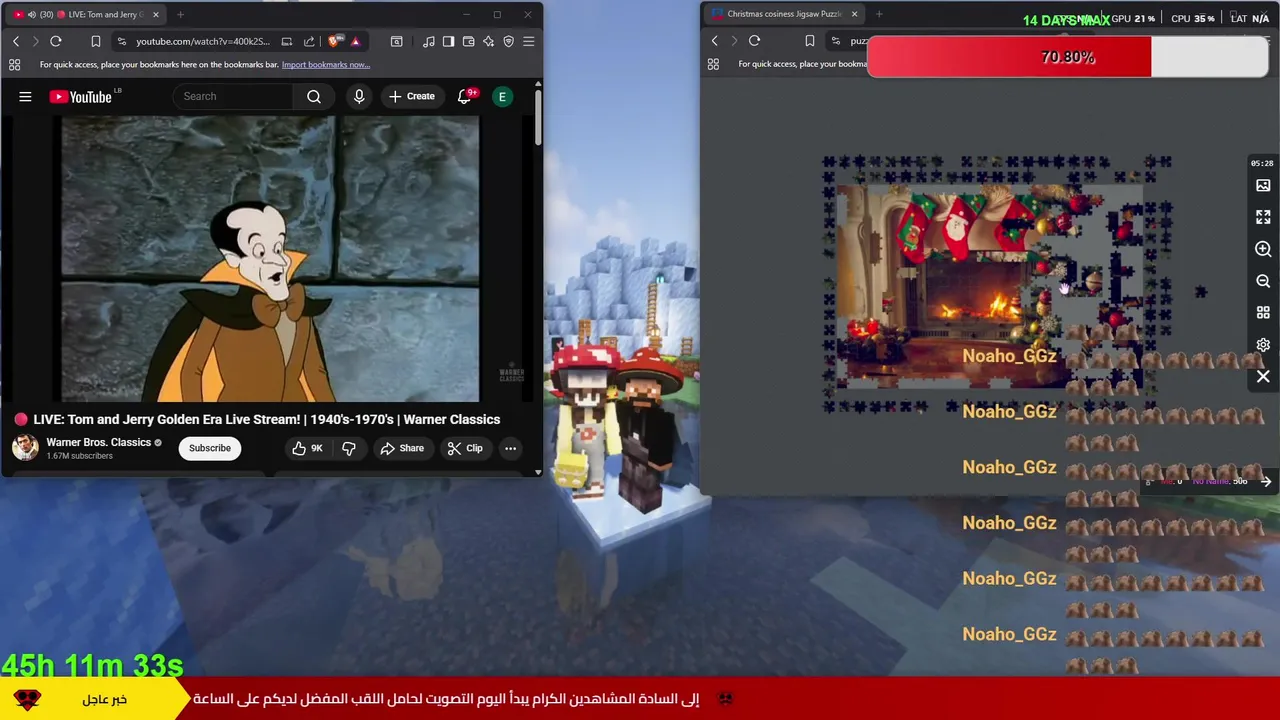
Task: Go back in the YouTube browser window
Action: tap(16, 41)
